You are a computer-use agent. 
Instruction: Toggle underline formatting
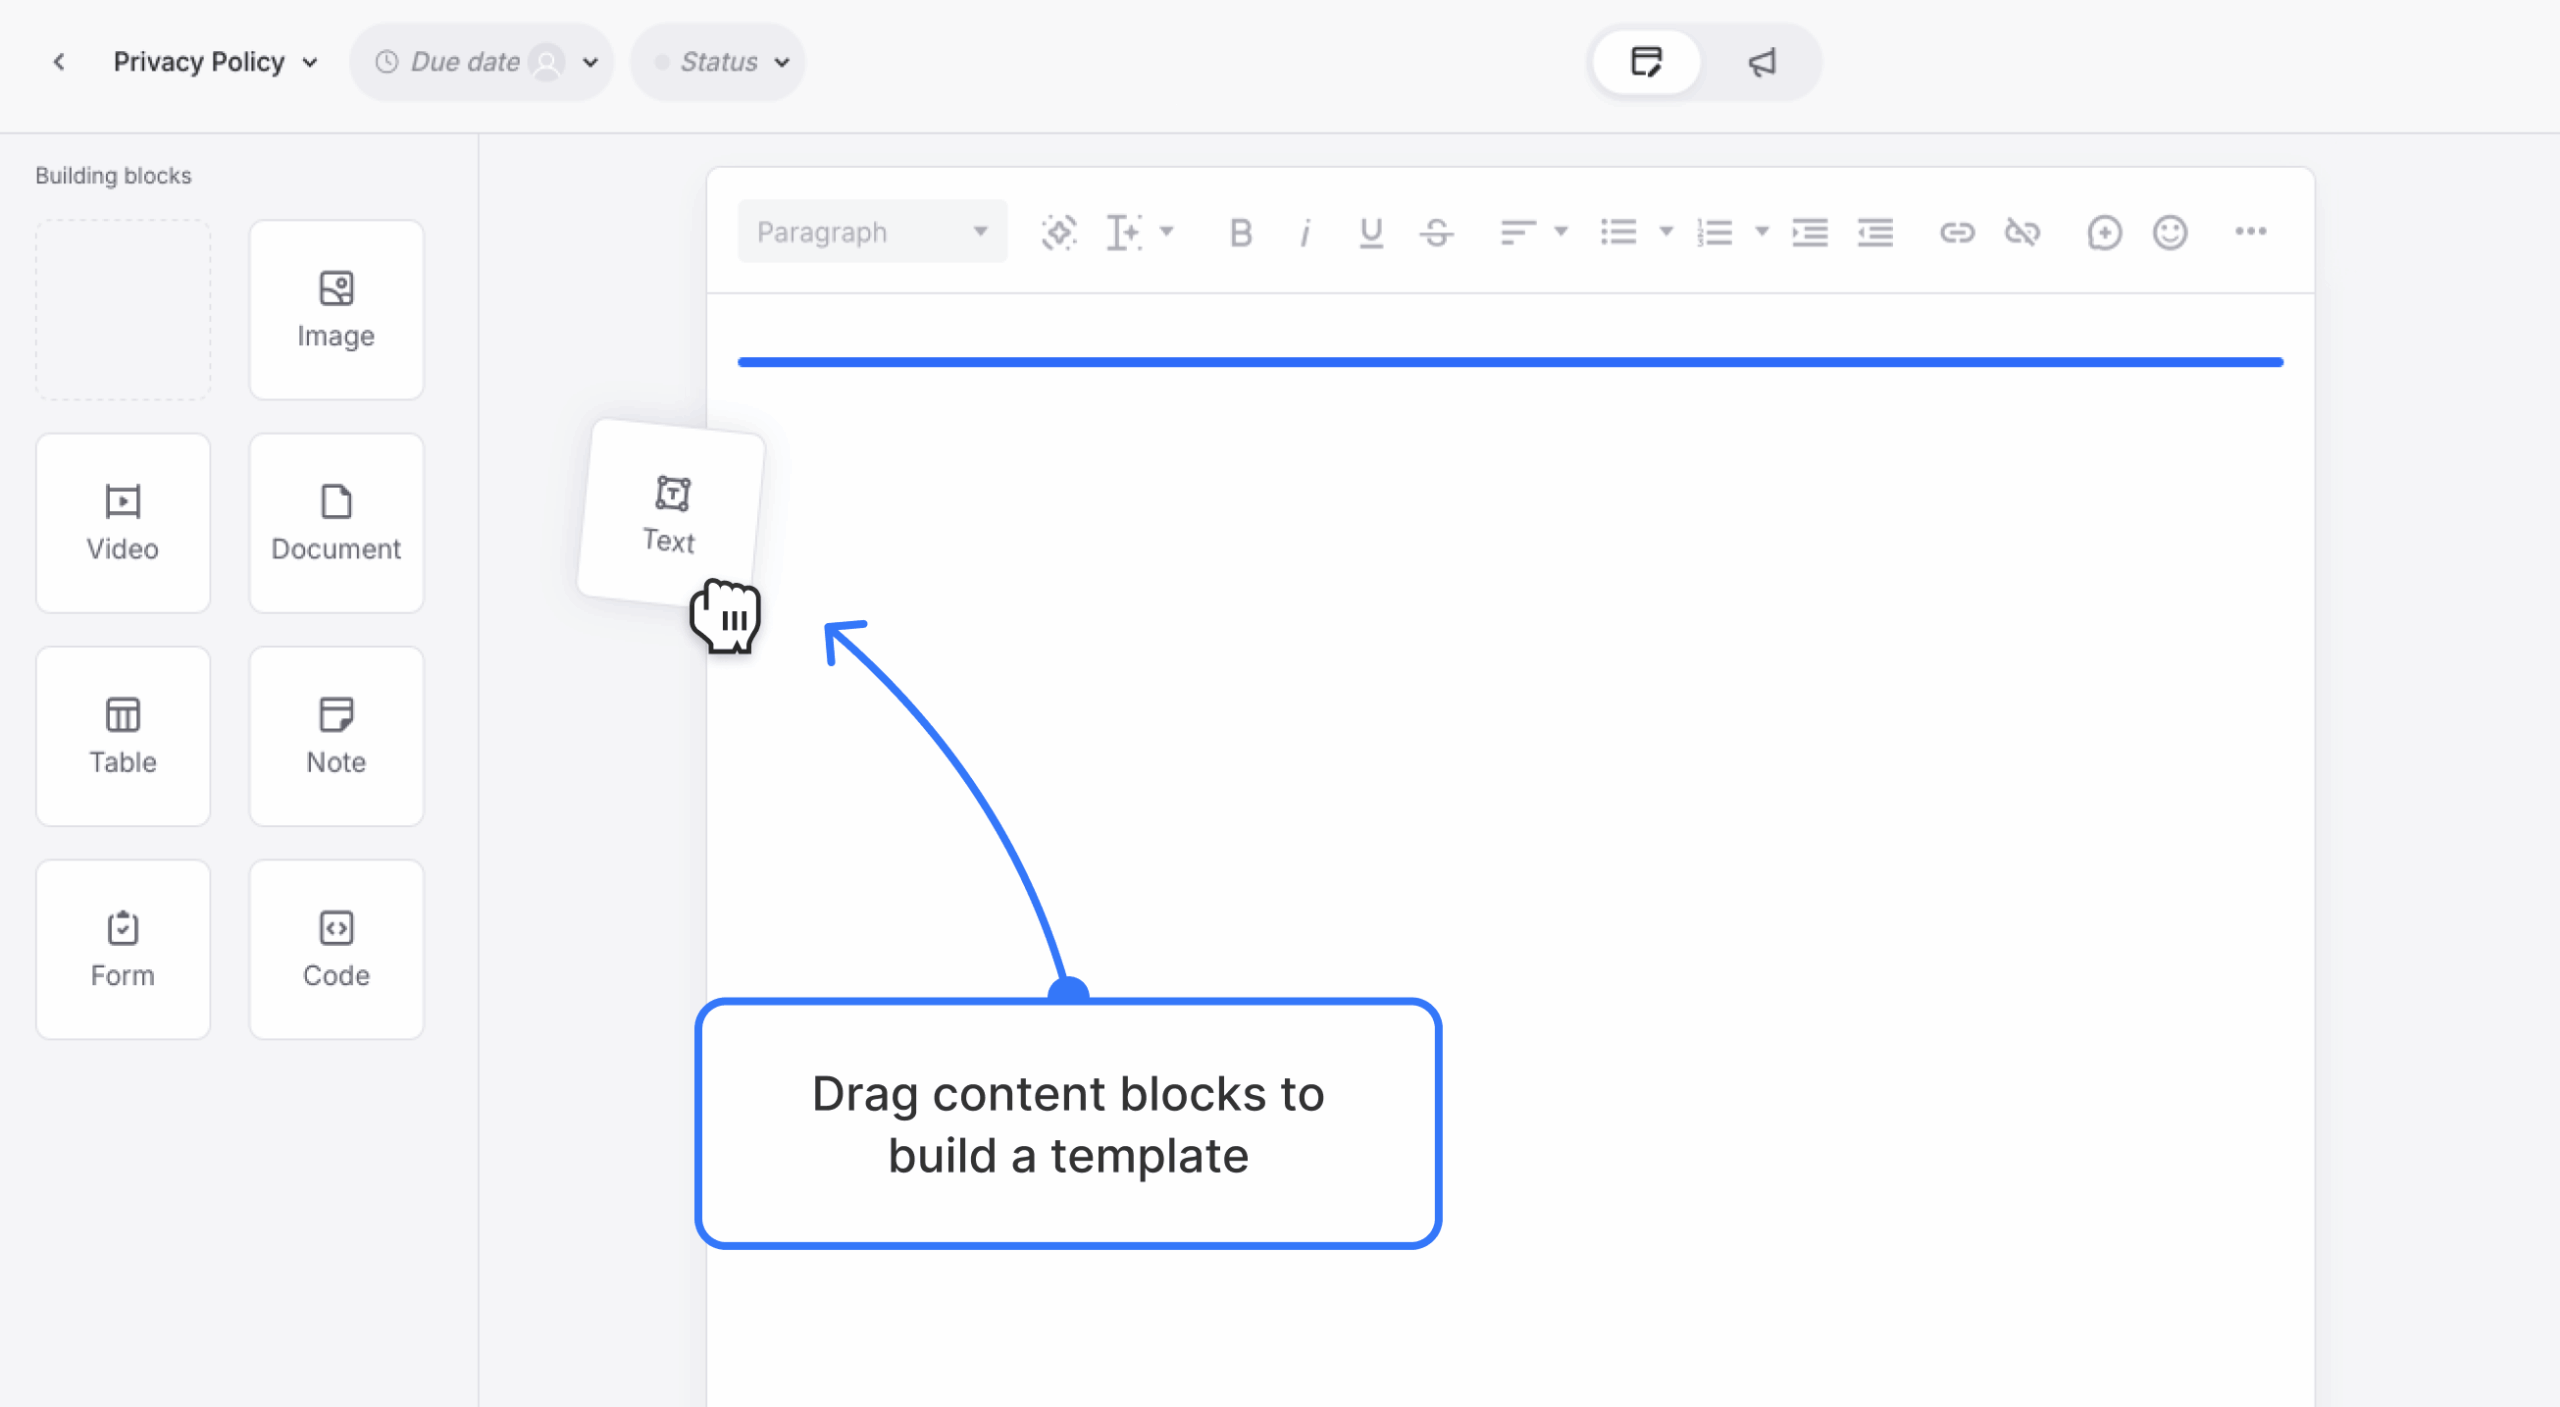point(1371,232)
